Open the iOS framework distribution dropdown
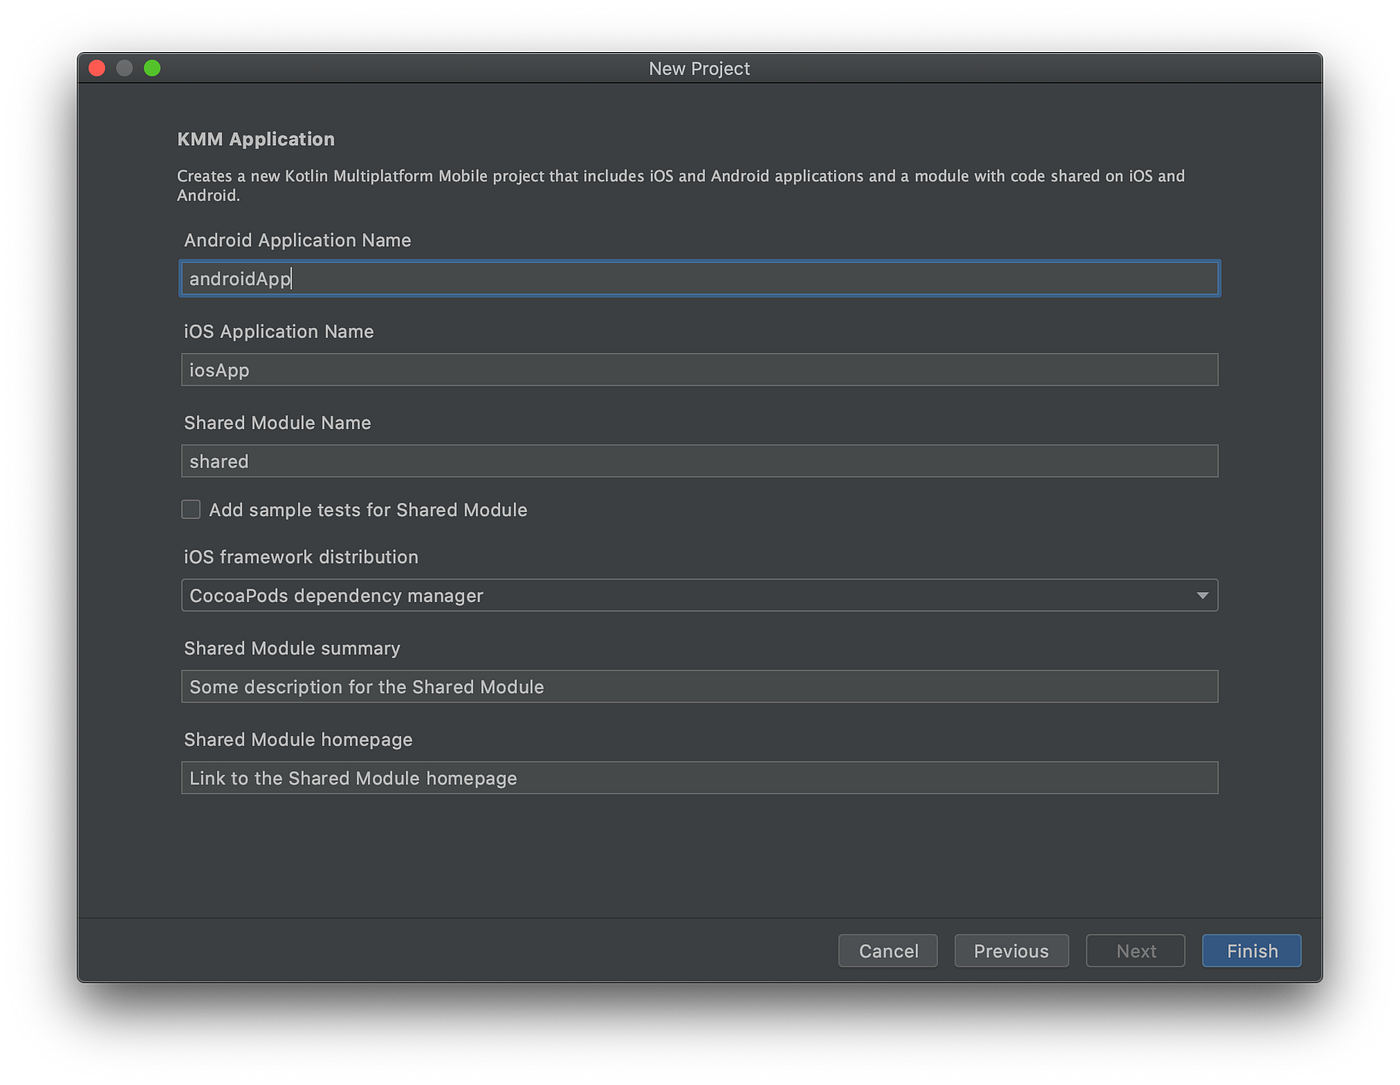The image size is (1400, 1085). (x=699, y=595)
